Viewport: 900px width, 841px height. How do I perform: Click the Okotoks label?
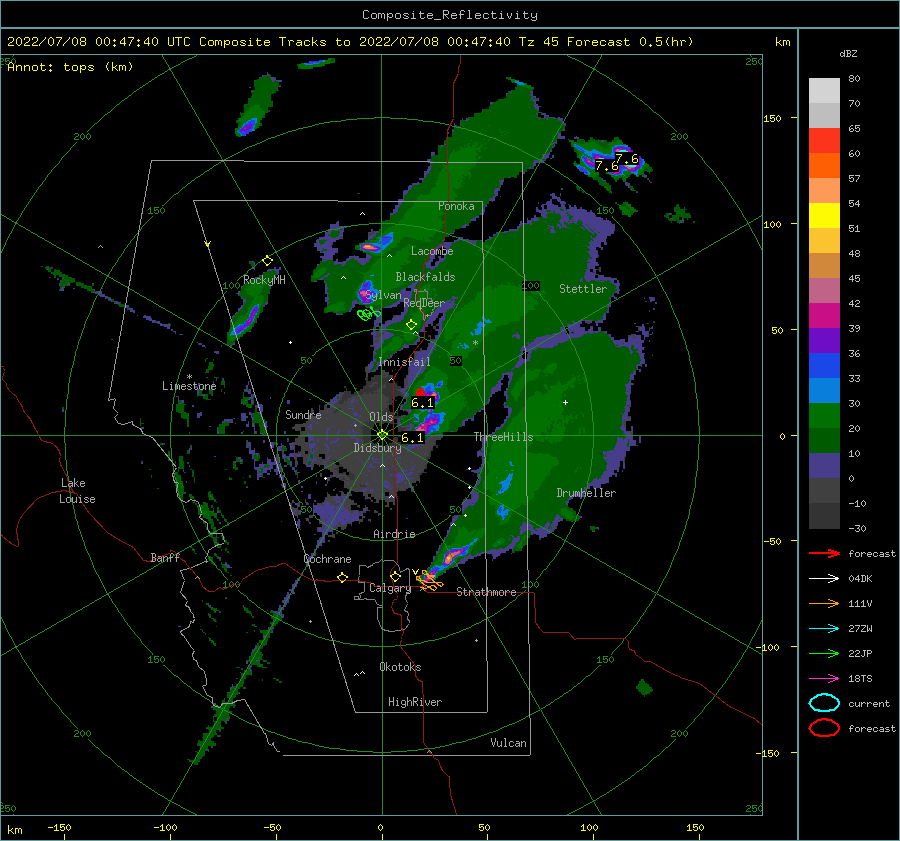(x=400, y=666)
